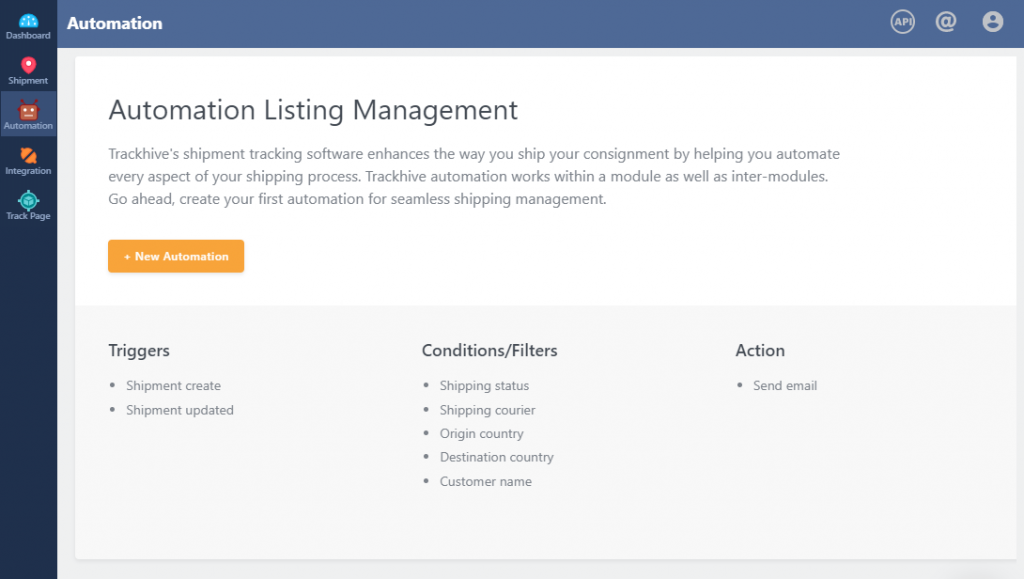The image size is (1024, 579).
Task: Click the Automation Listing Management heading
Action: pos(313,110)
